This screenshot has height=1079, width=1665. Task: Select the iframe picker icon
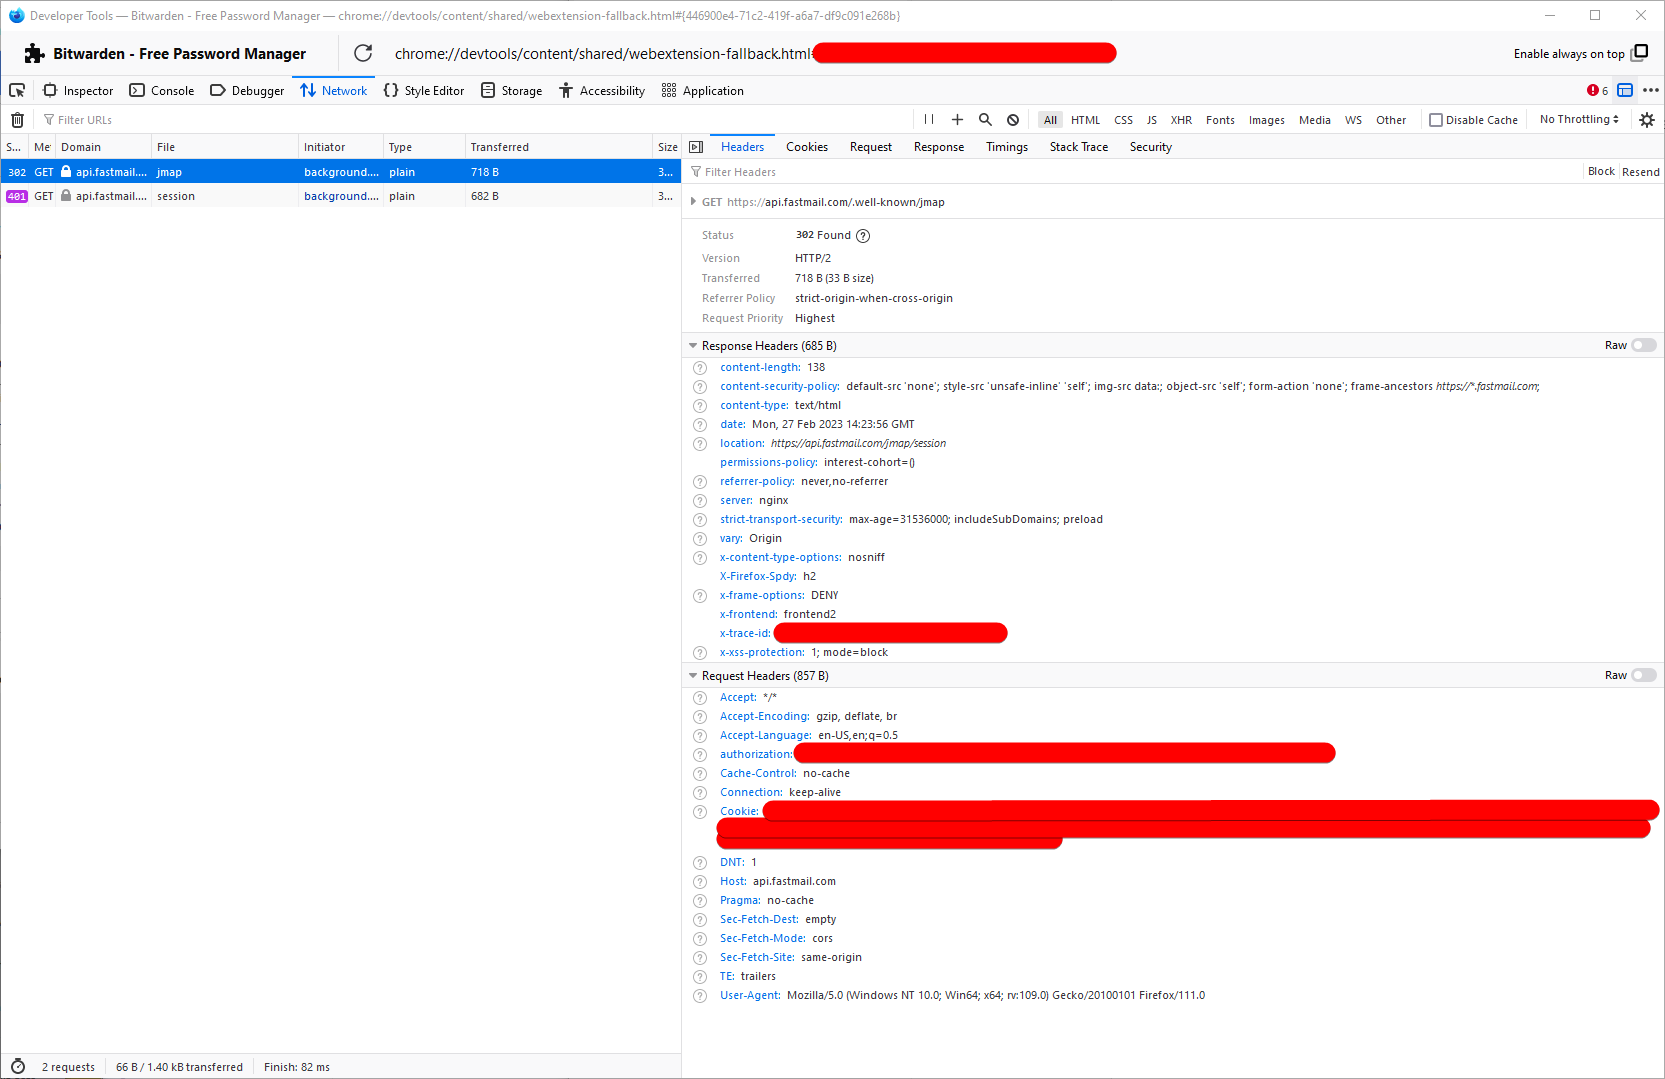click(x=1625, y=91)
